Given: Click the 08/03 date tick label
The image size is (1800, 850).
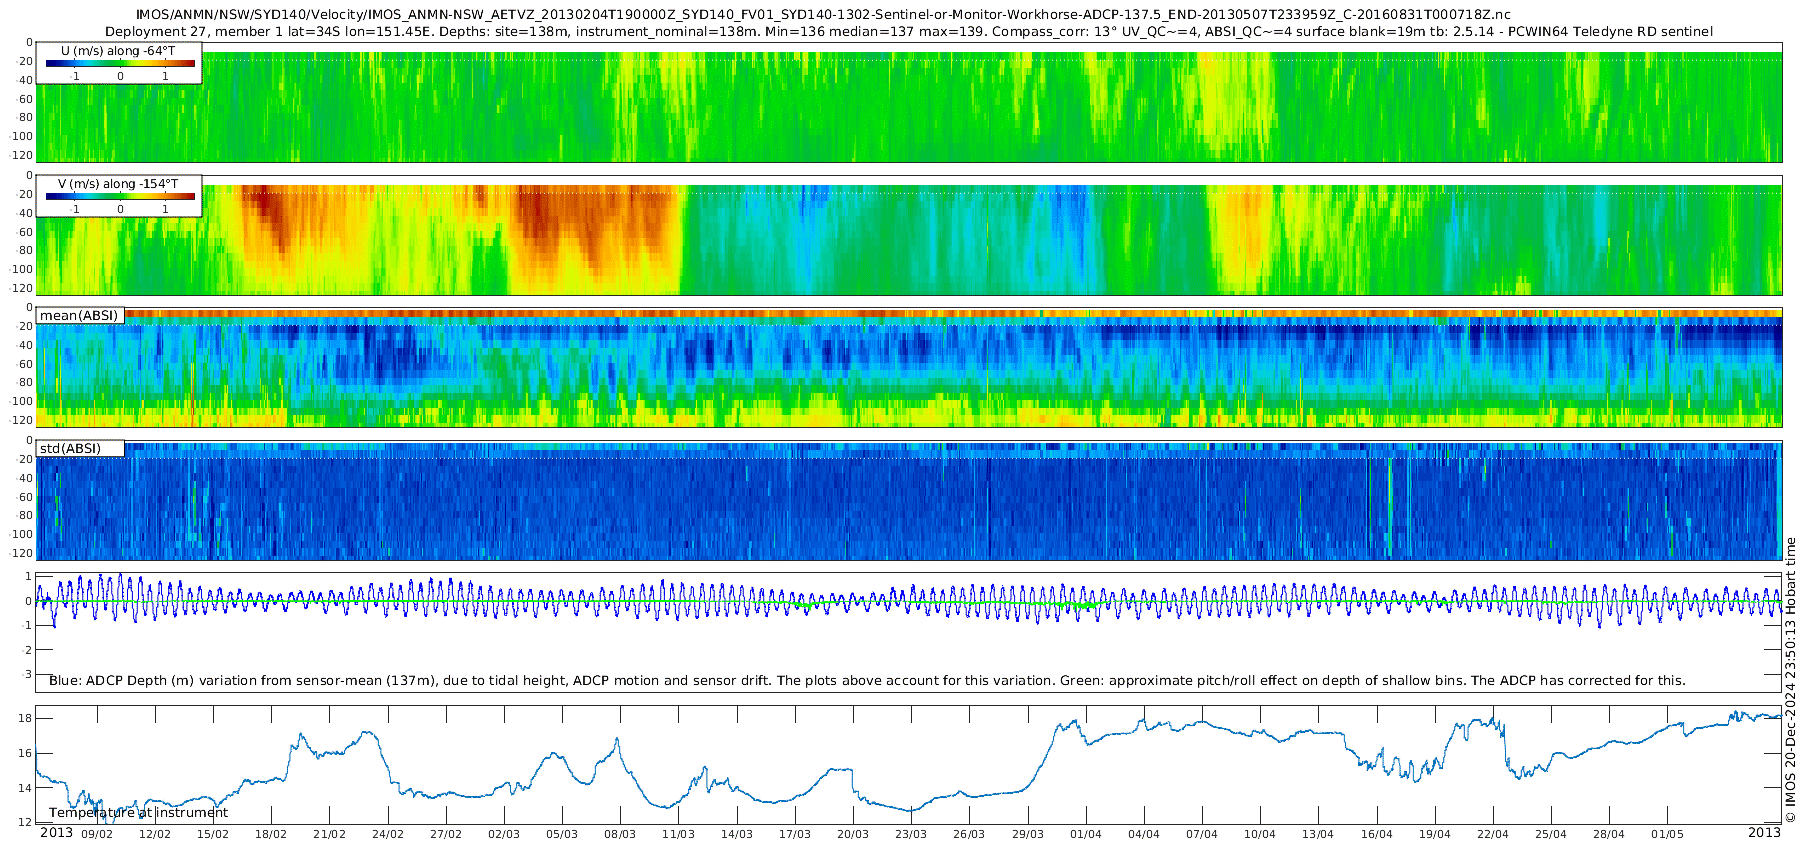Looking at the screenshot, I should coord(620,834).
